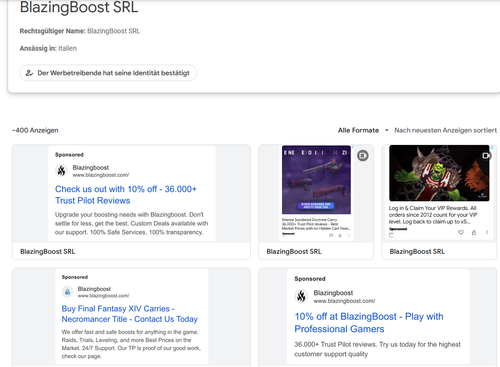The image size is (500, 367).
Task: Open '10% off at BlazingBoost' ad headline
Action: [x=369, y=323]
